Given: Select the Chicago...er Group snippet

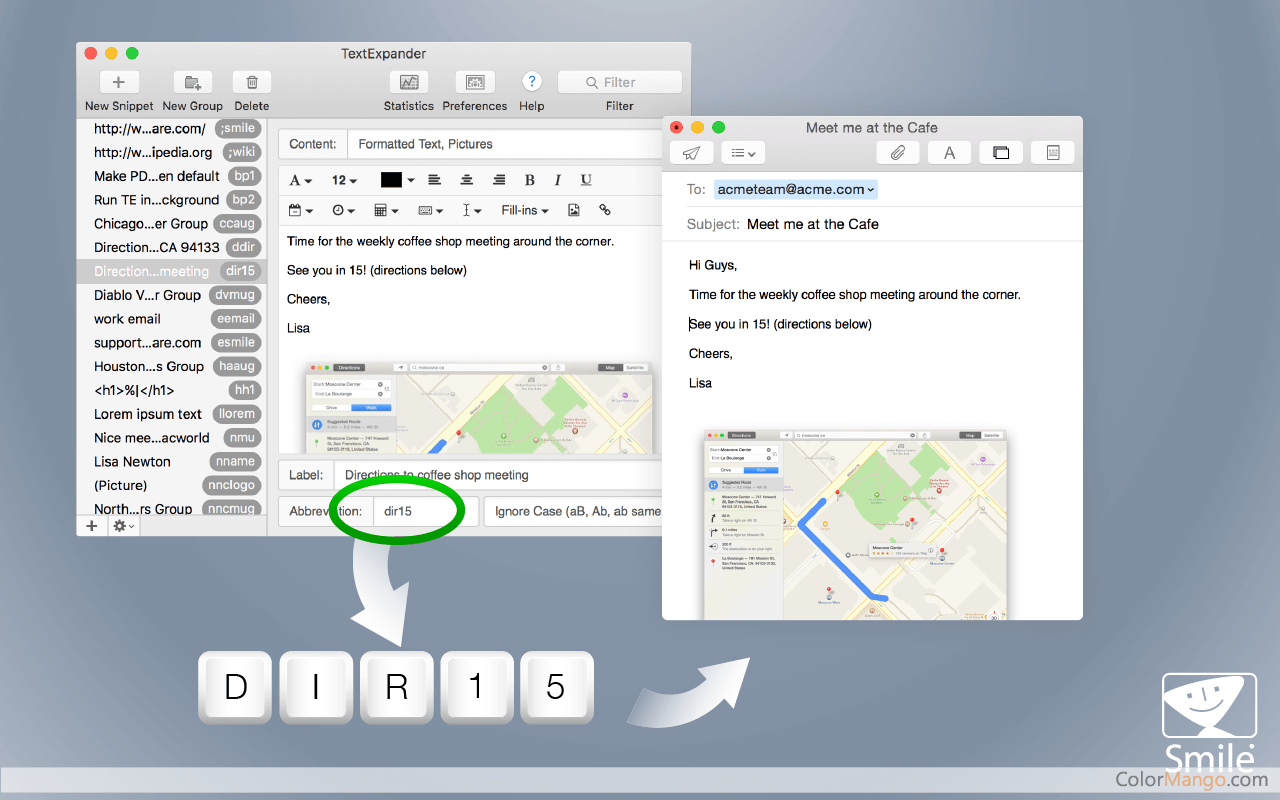Looking at the screenshot, I should tap(171, 224).
